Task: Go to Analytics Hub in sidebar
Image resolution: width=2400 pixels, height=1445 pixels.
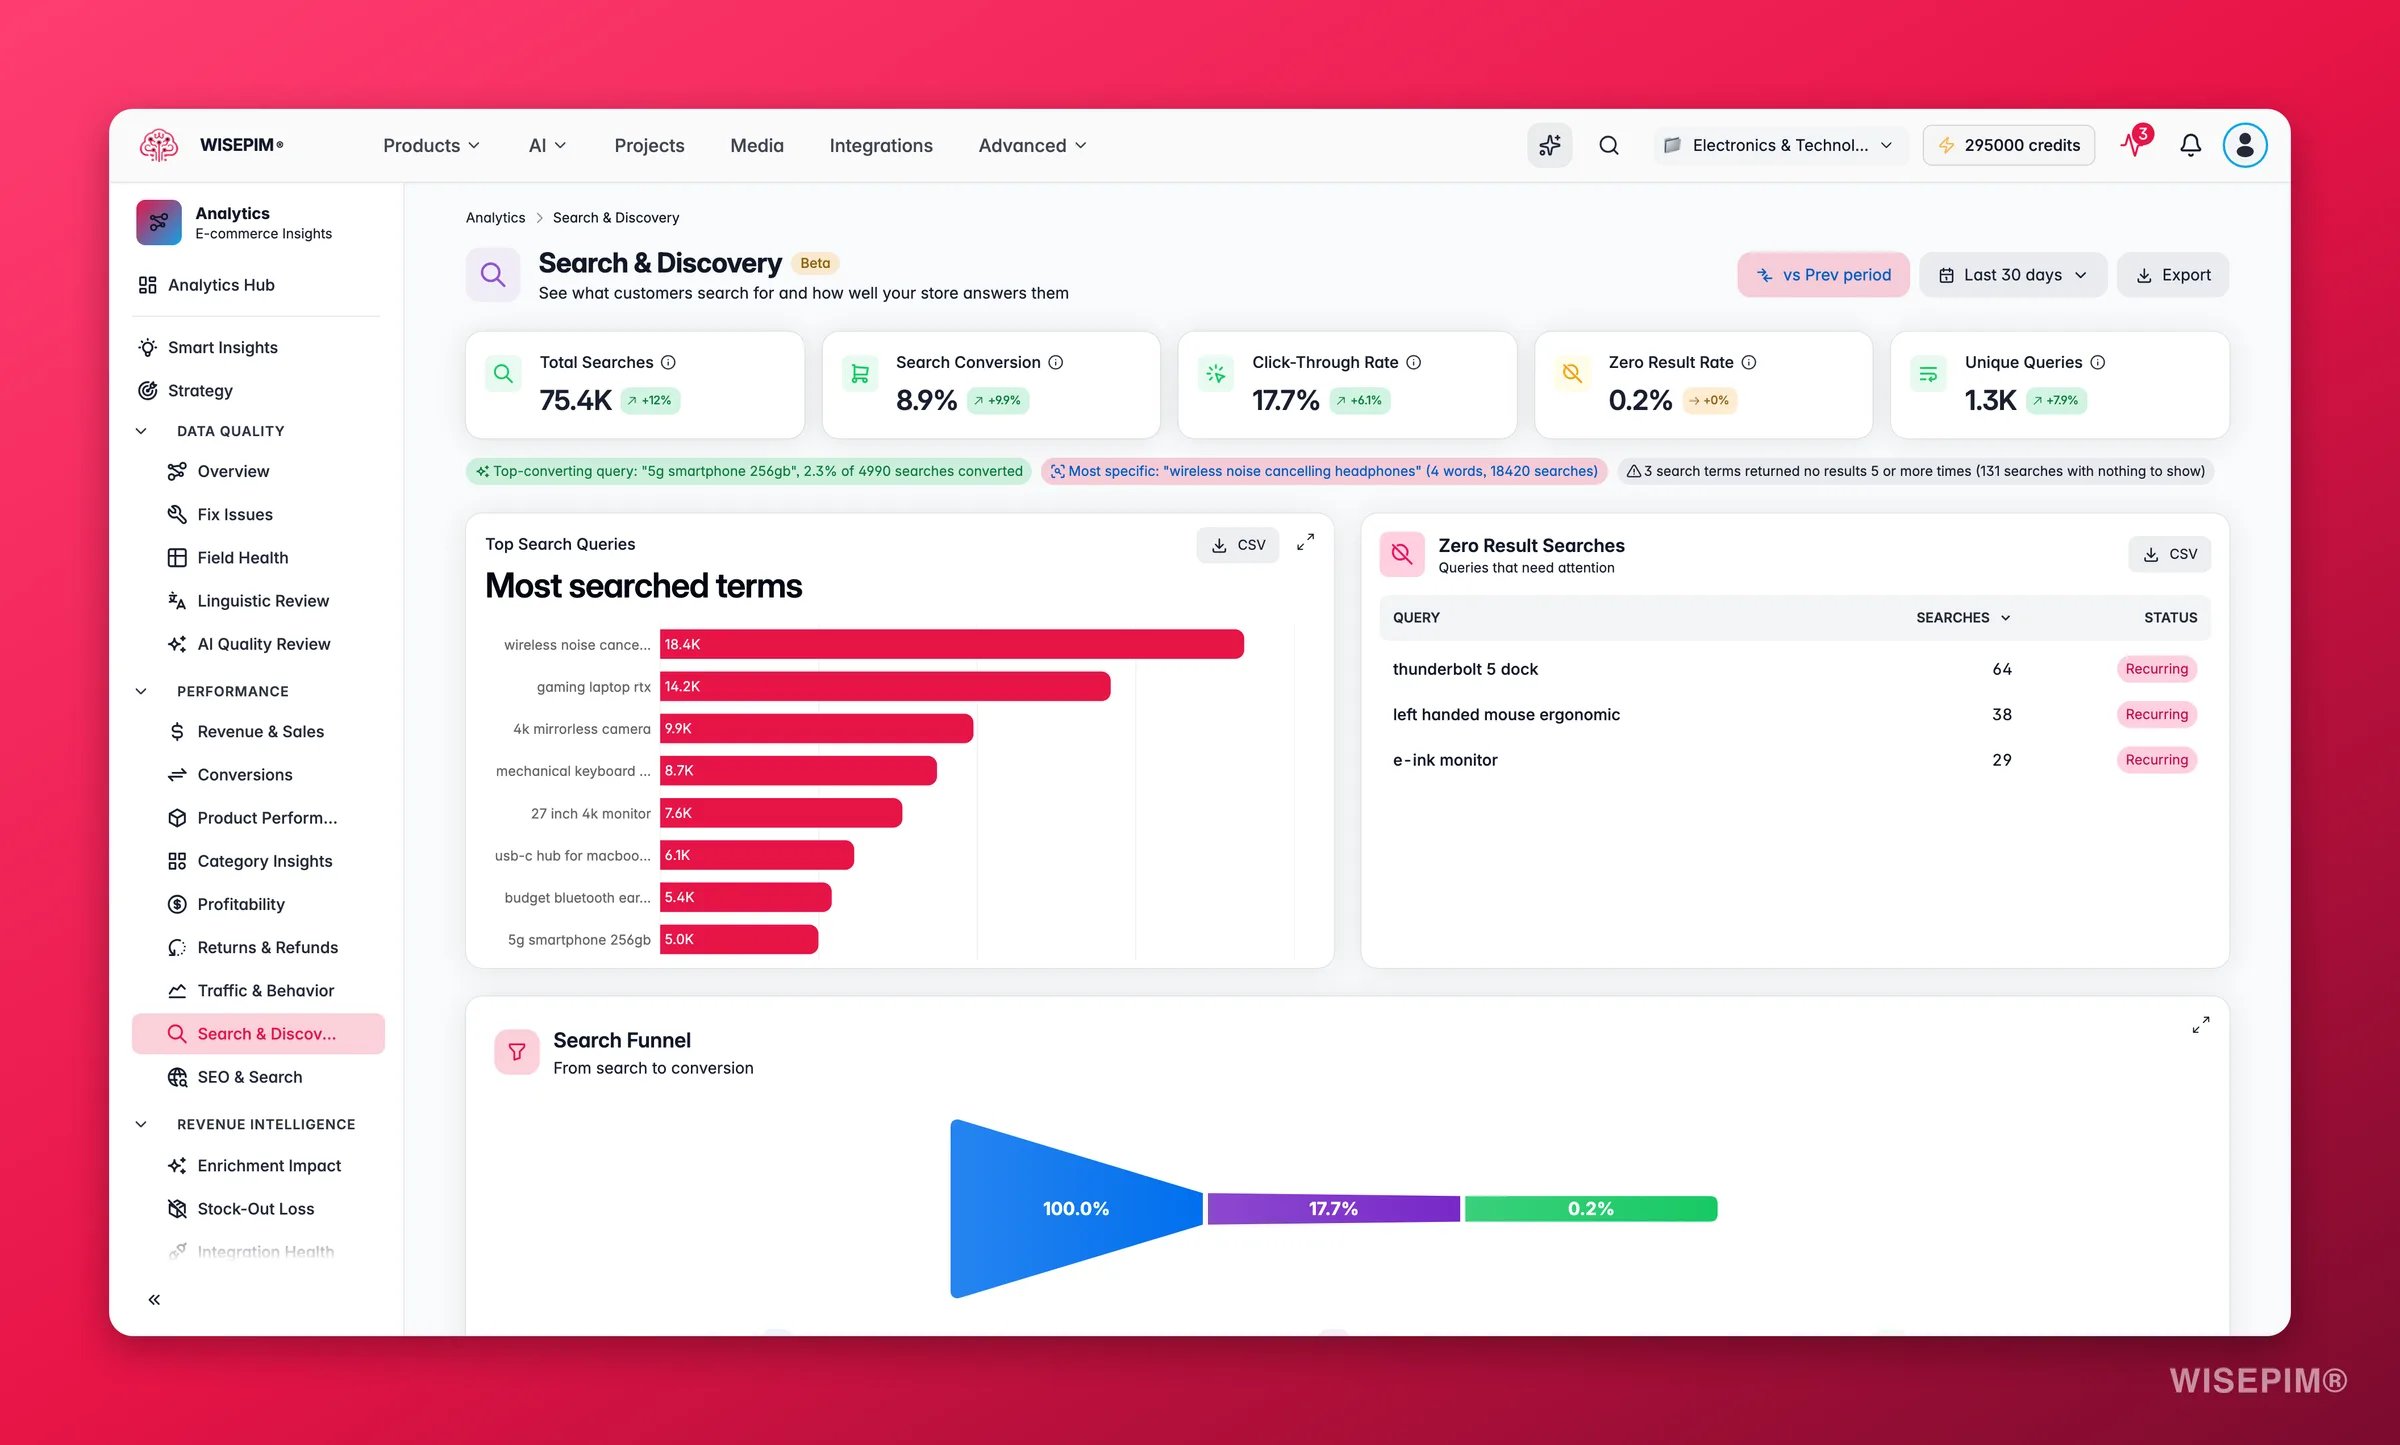Action: [x=257, y=285]
